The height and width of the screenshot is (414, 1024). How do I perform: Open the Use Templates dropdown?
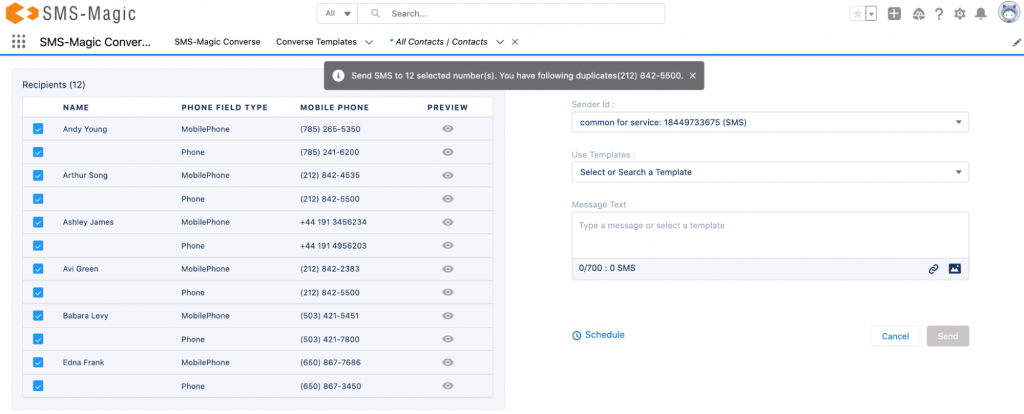pos(770,172)
